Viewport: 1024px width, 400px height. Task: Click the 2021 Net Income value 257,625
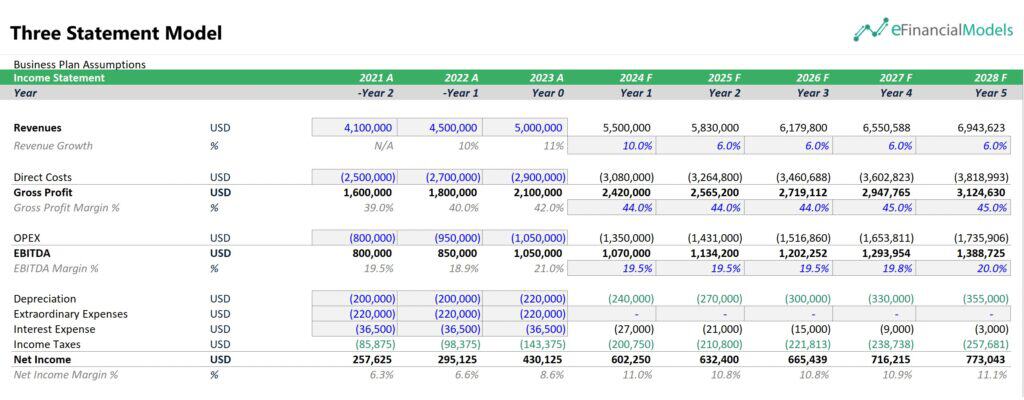(x=373, y=359)
